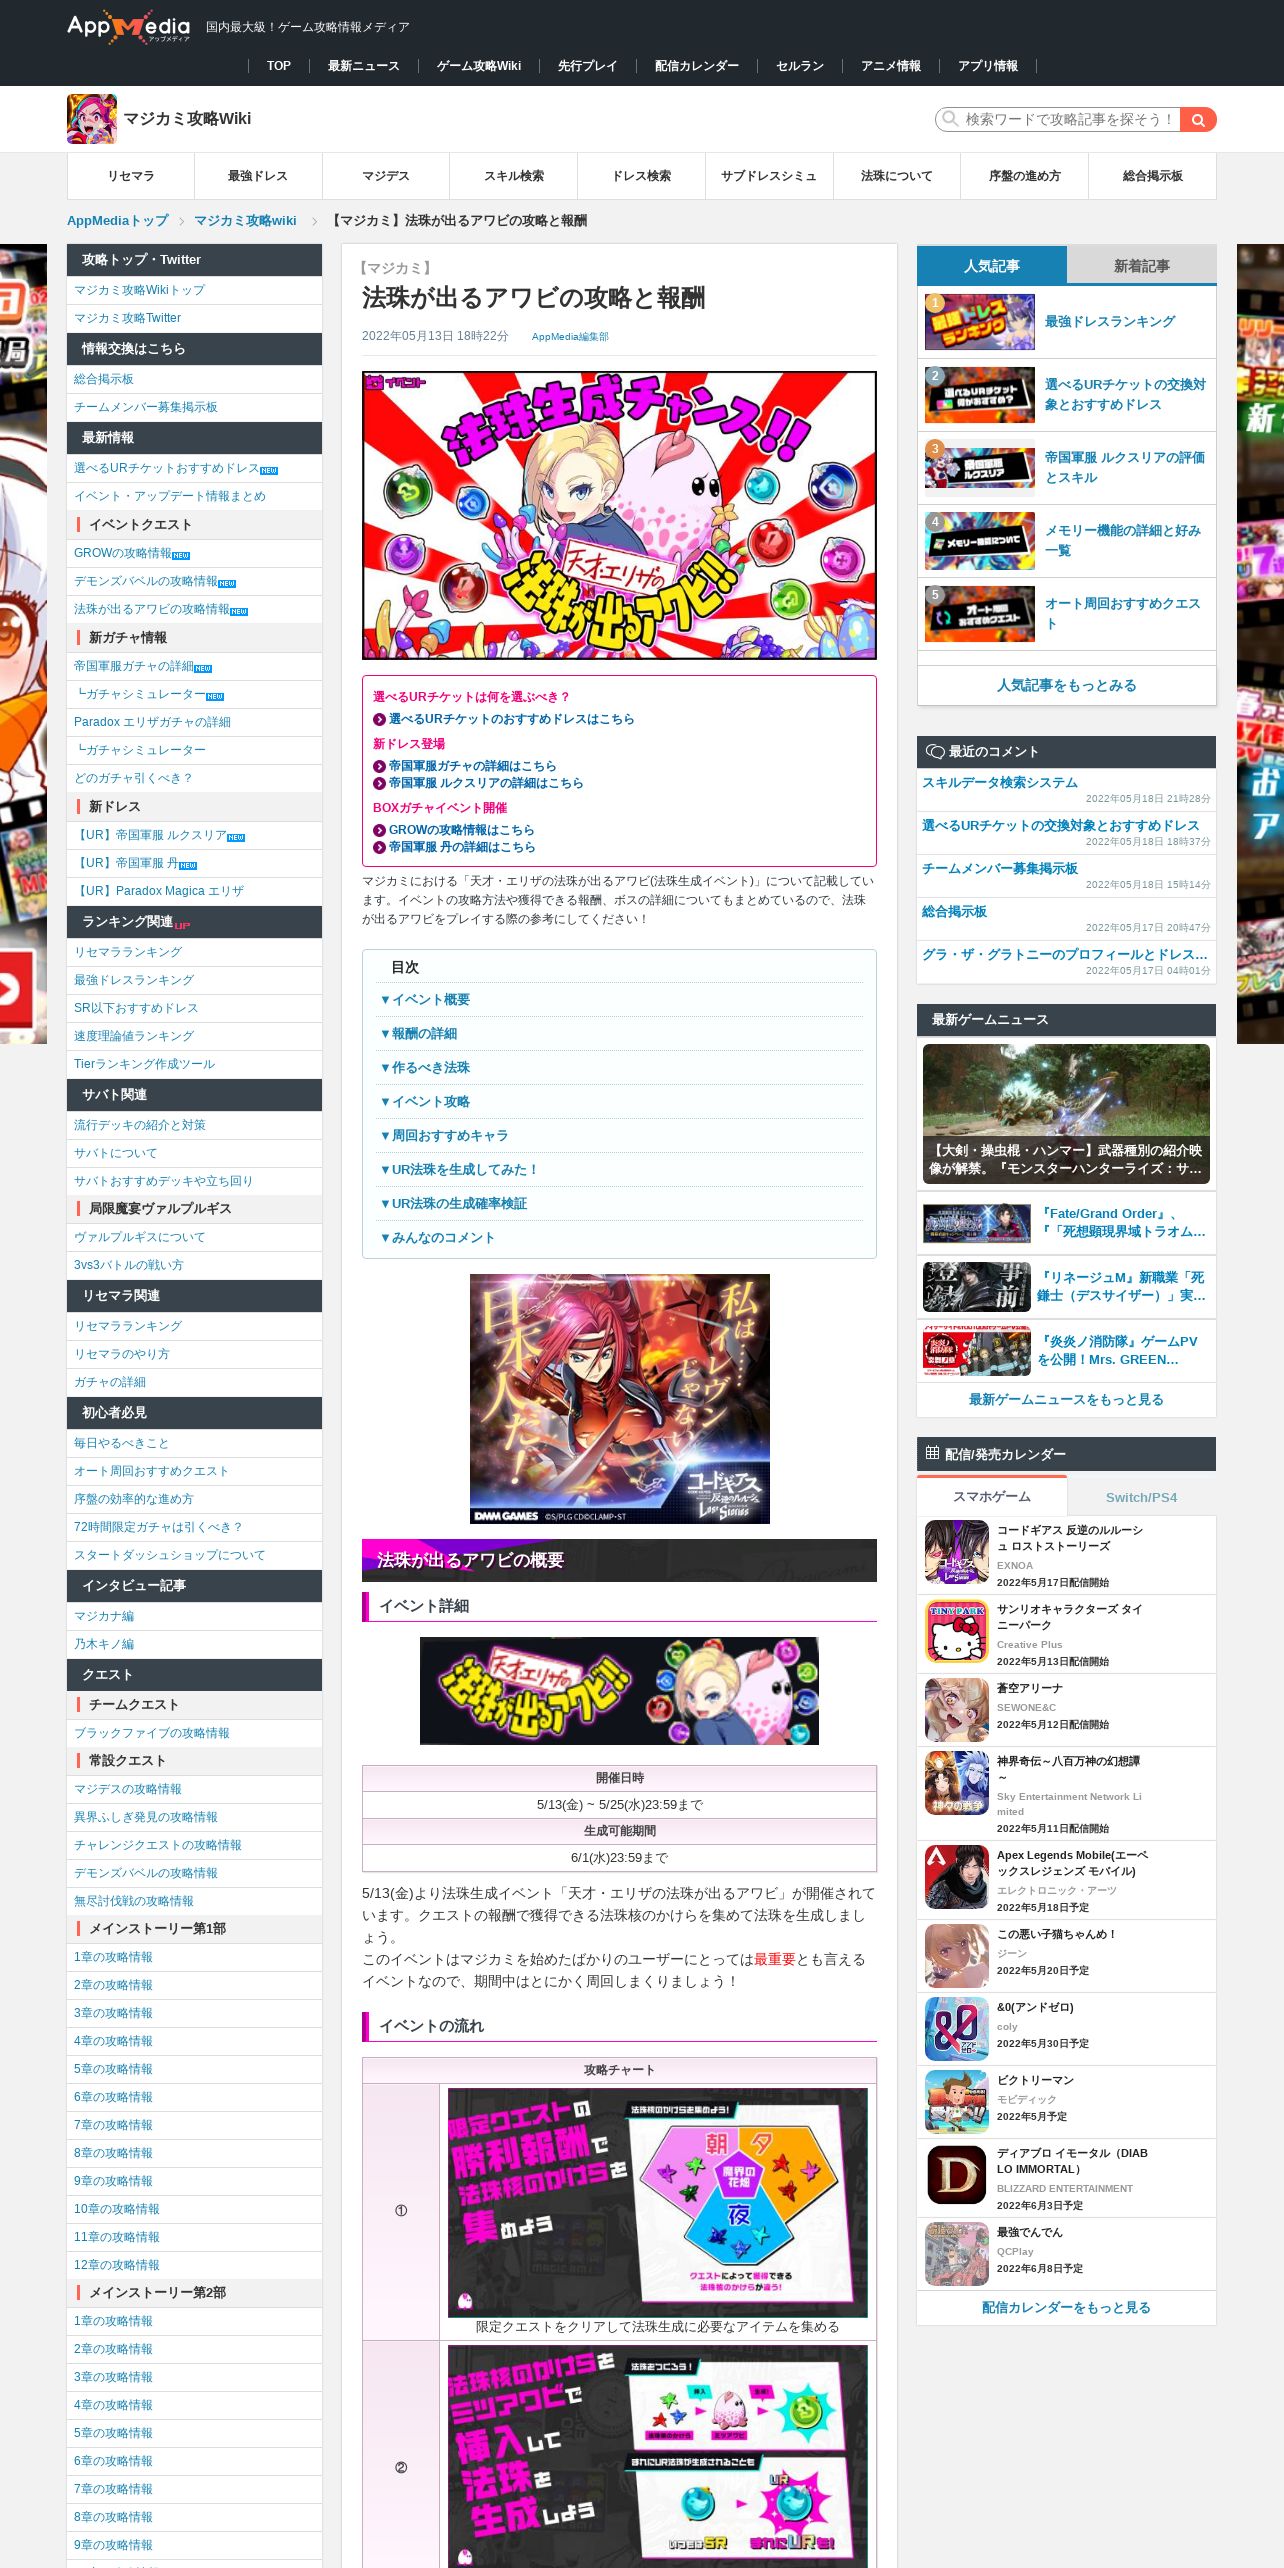Jump to 作るべき法珠 section
The width and height of the screenshot is (1284, 2568).
425,1068
